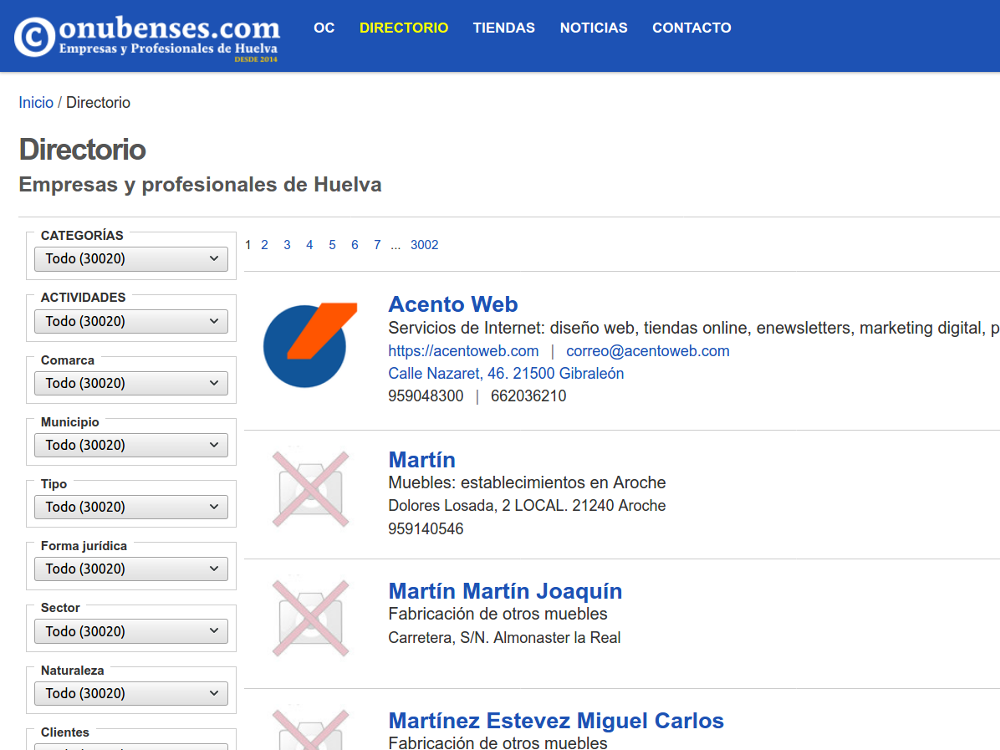Select mobile number 662036210
The image size is (1000, 750).
click(x=529, y=396)
